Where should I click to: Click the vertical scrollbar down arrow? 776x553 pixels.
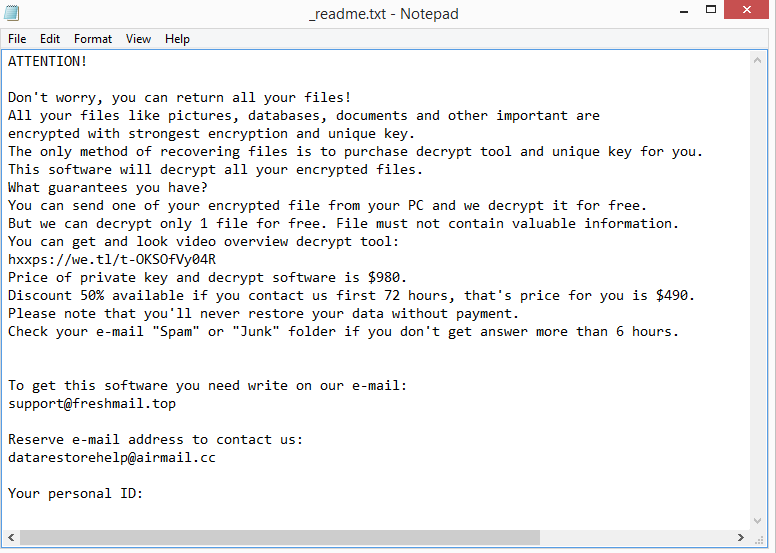coord(761,520)
